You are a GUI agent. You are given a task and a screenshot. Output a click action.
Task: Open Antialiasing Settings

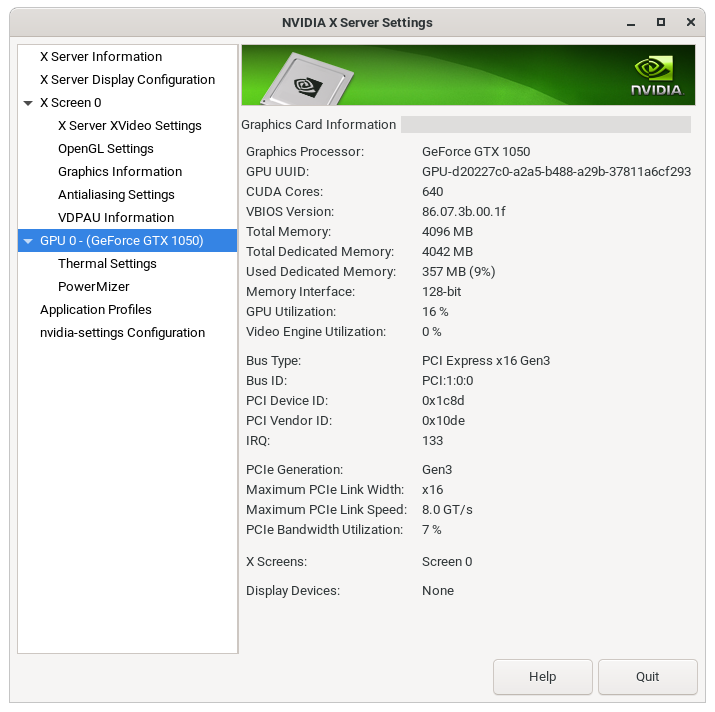[116, 195]
